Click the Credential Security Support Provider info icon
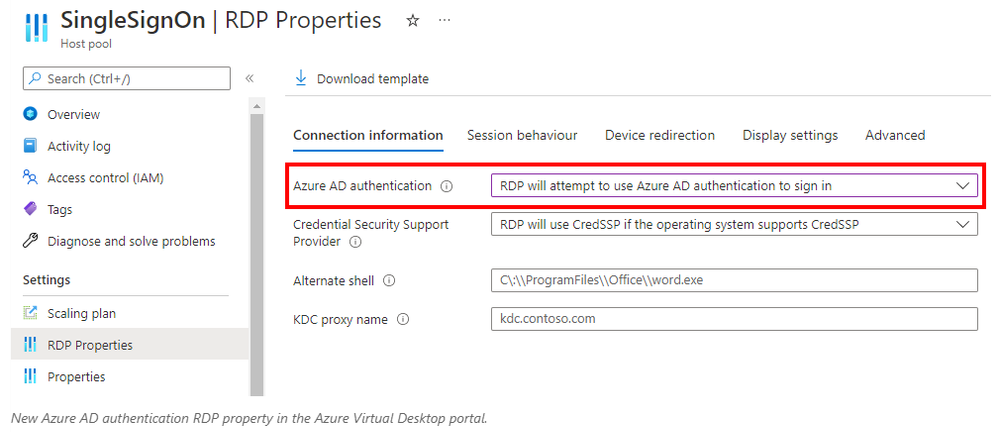999x432 pixels. [356, 242]
